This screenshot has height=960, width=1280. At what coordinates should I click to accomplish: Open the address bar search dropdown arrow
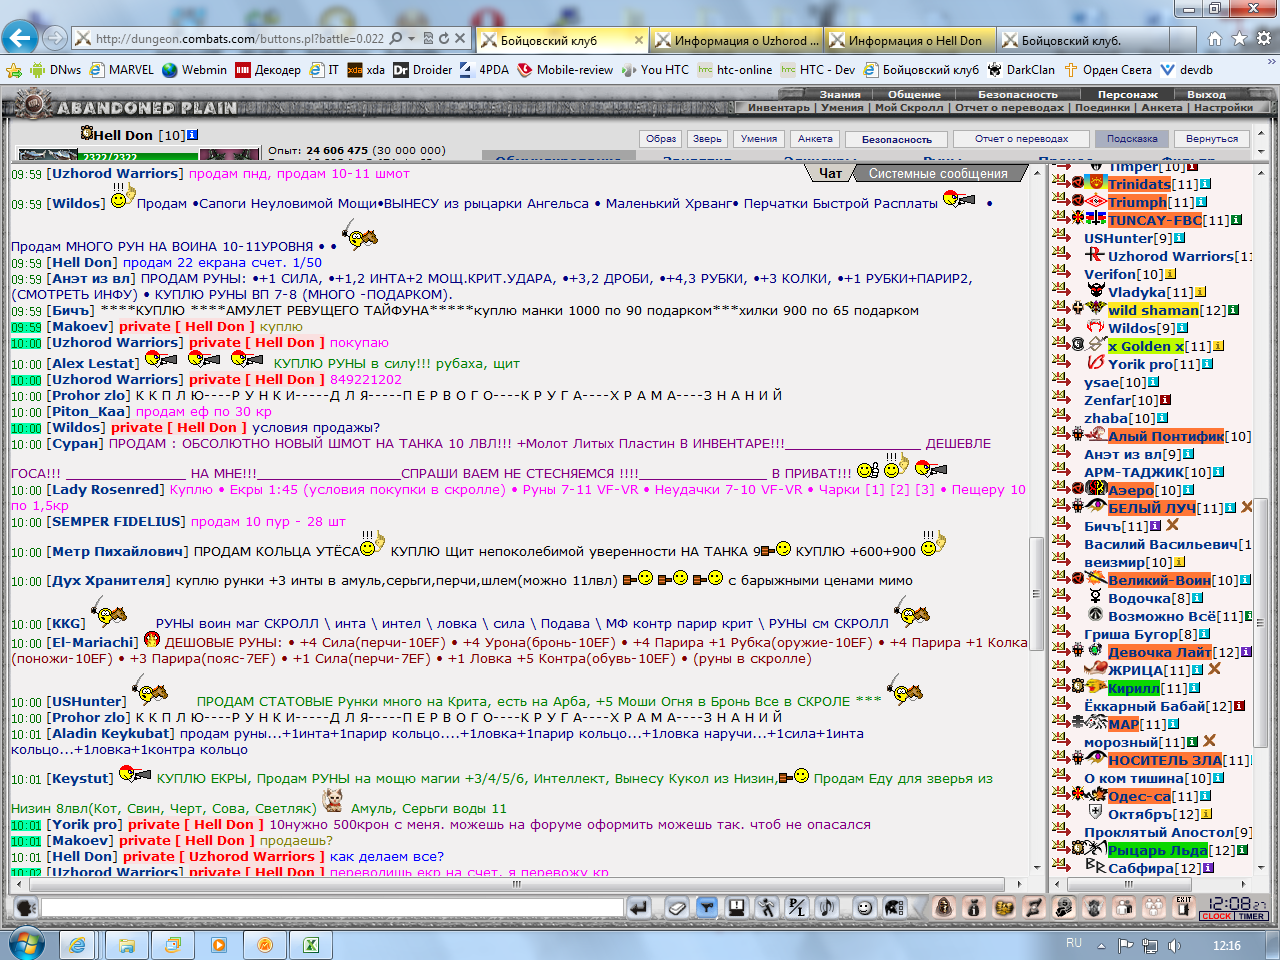pos(412,39)
